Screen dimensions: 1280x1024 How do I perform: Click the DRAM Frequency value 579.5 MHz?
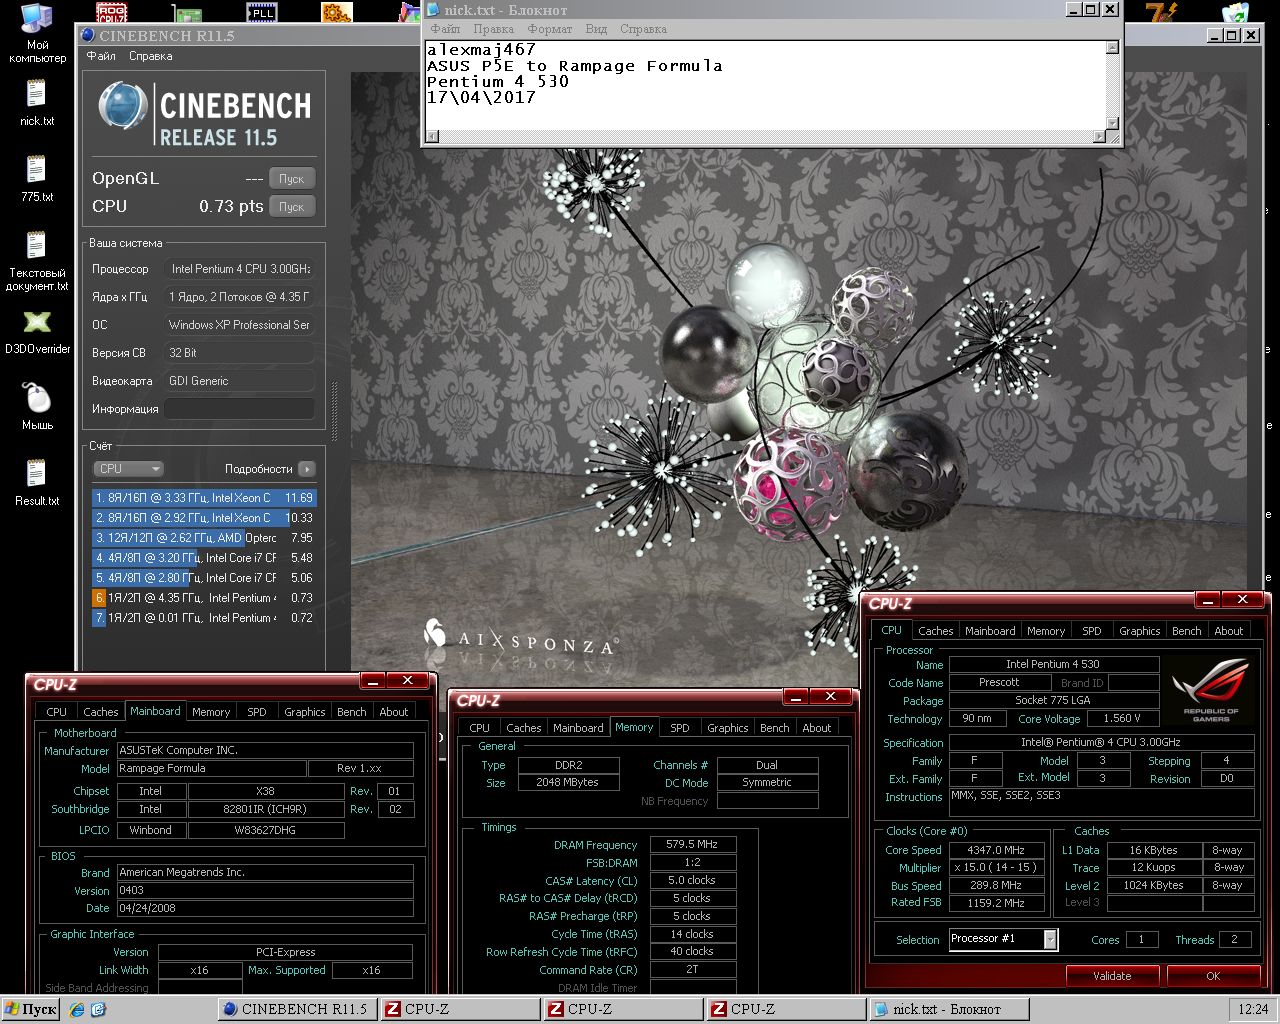pos(692,844)
